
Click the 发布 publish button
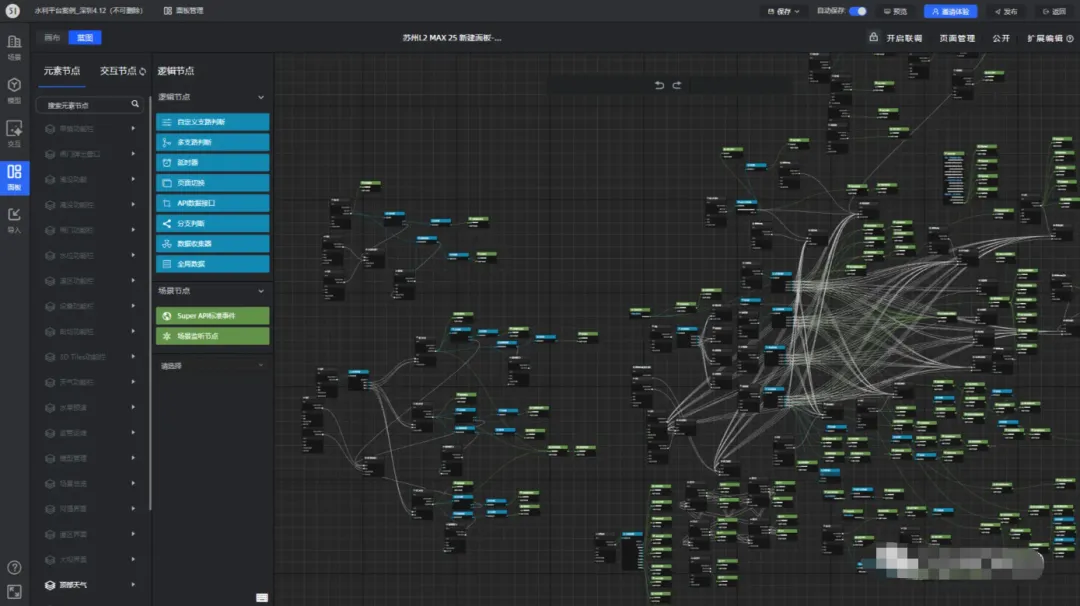coord(1004,11)
